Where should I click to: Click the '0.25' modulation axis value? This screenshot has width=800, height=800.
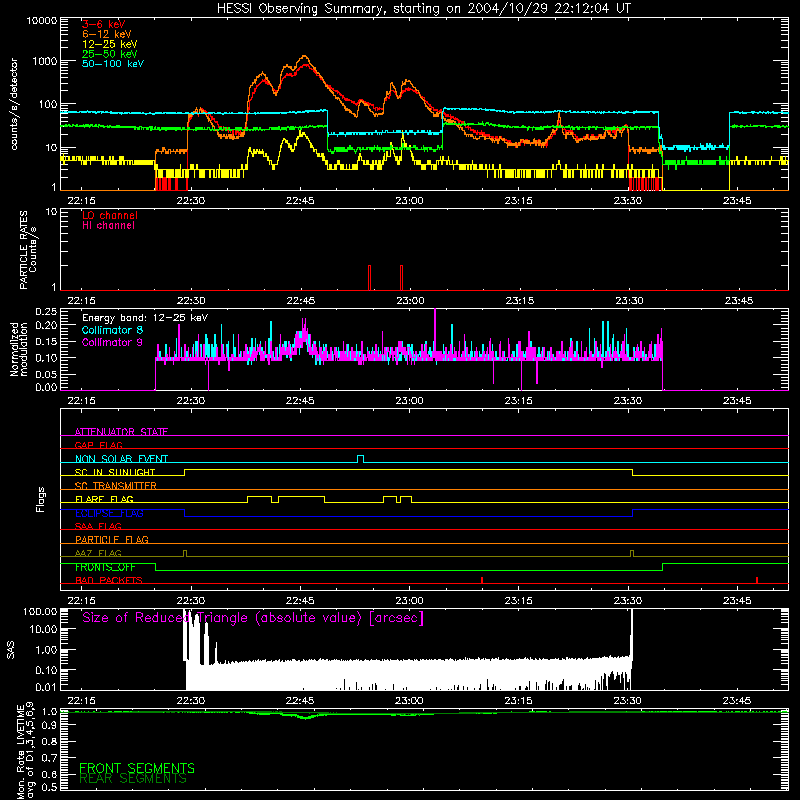point(46,312)
